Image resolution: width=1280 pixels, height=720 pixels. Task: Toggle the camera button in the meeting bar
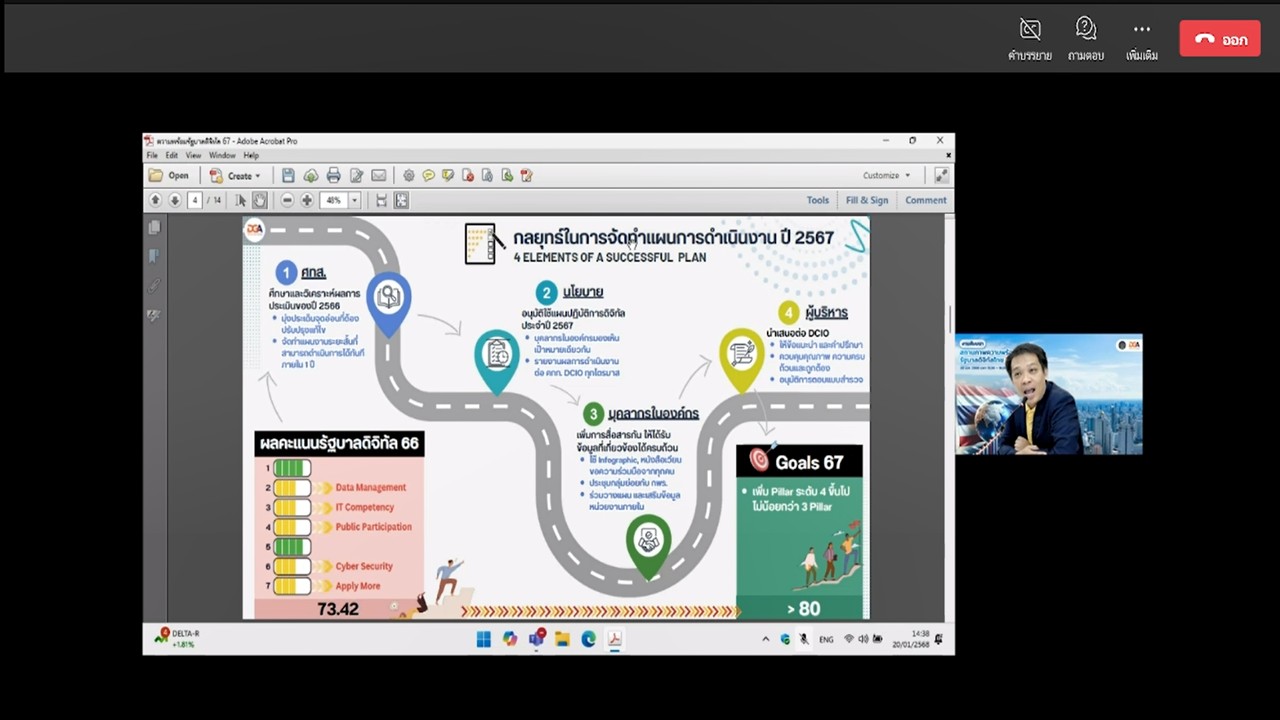coord(1029,37)
